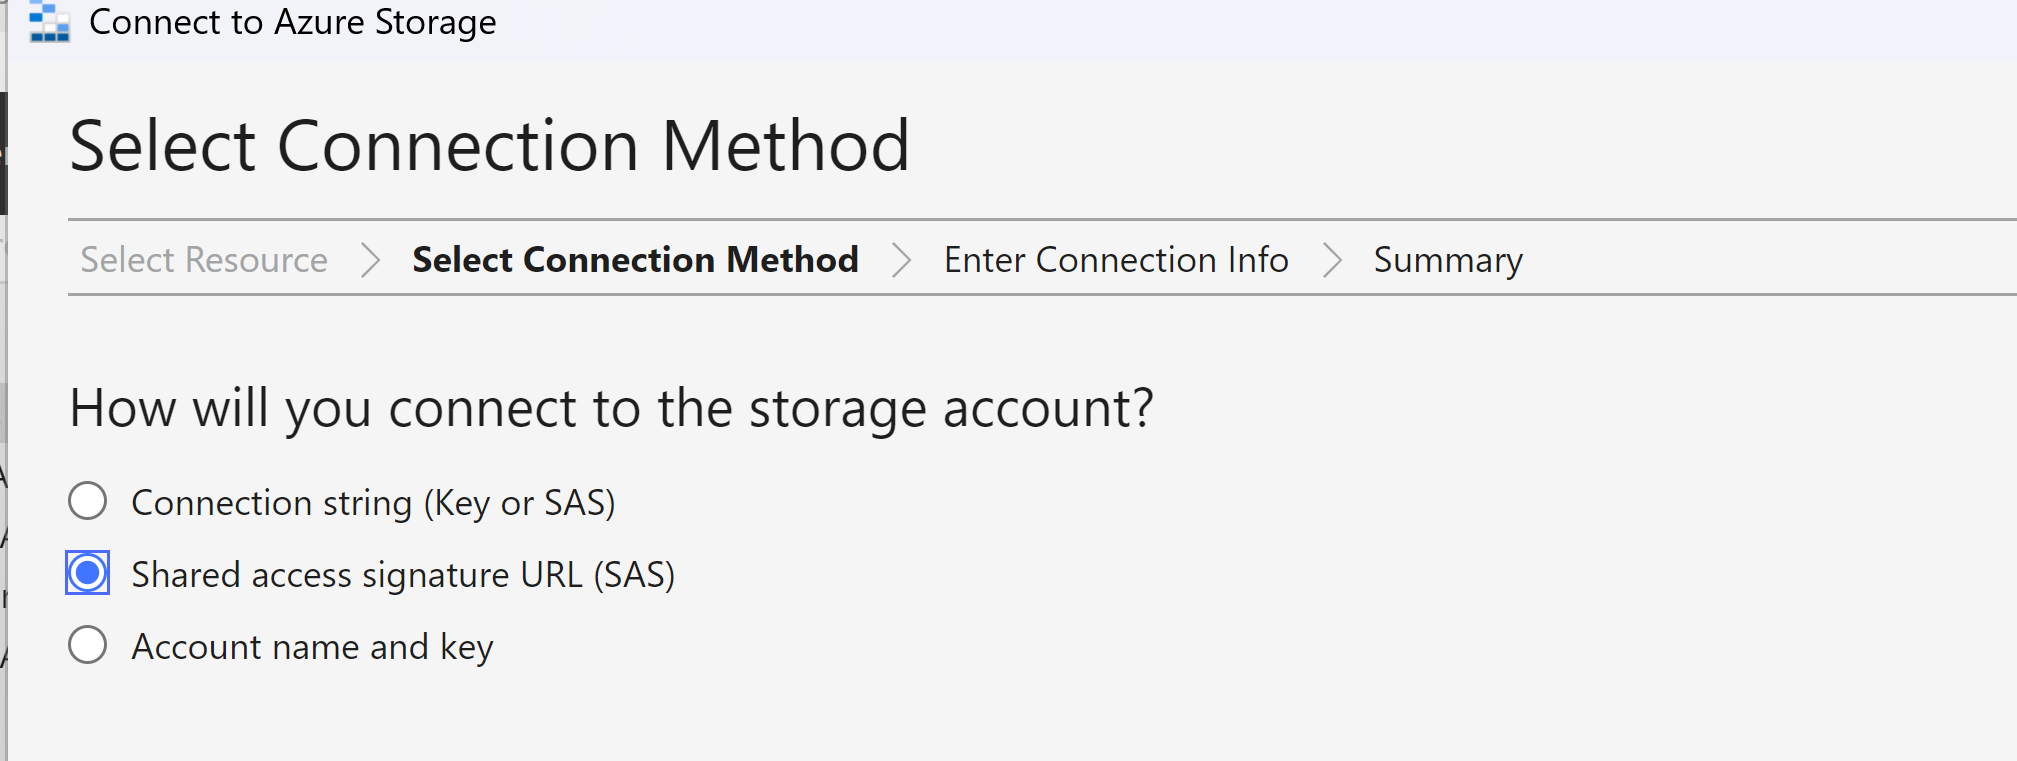2017x761 pixels.
Task: Click the chevron after Select Connection Method
Action: (x=902, y=259)
